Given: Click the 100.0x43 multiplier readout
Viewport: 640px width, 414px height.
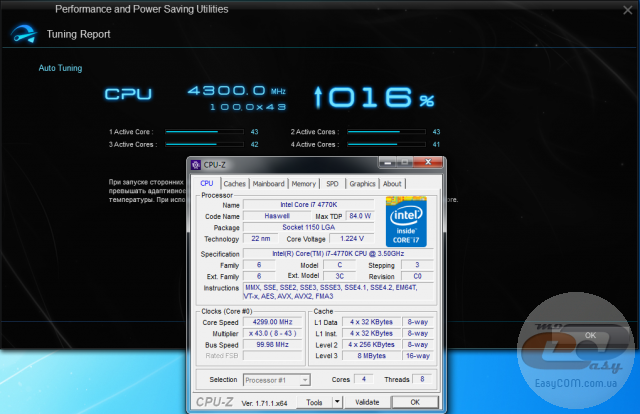Looking at the screenshot, I should click(x=248, y=107).
